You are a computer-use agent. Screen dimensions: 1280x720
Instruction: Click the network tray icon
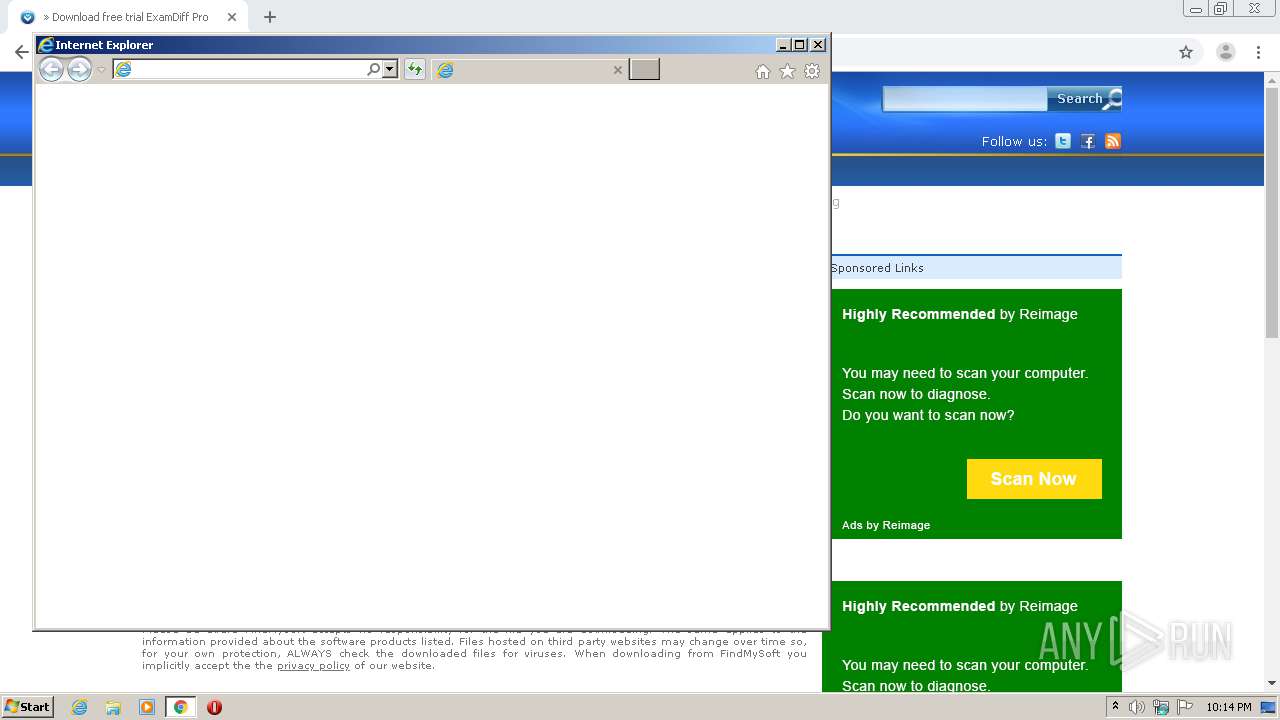coord(1161,707)
